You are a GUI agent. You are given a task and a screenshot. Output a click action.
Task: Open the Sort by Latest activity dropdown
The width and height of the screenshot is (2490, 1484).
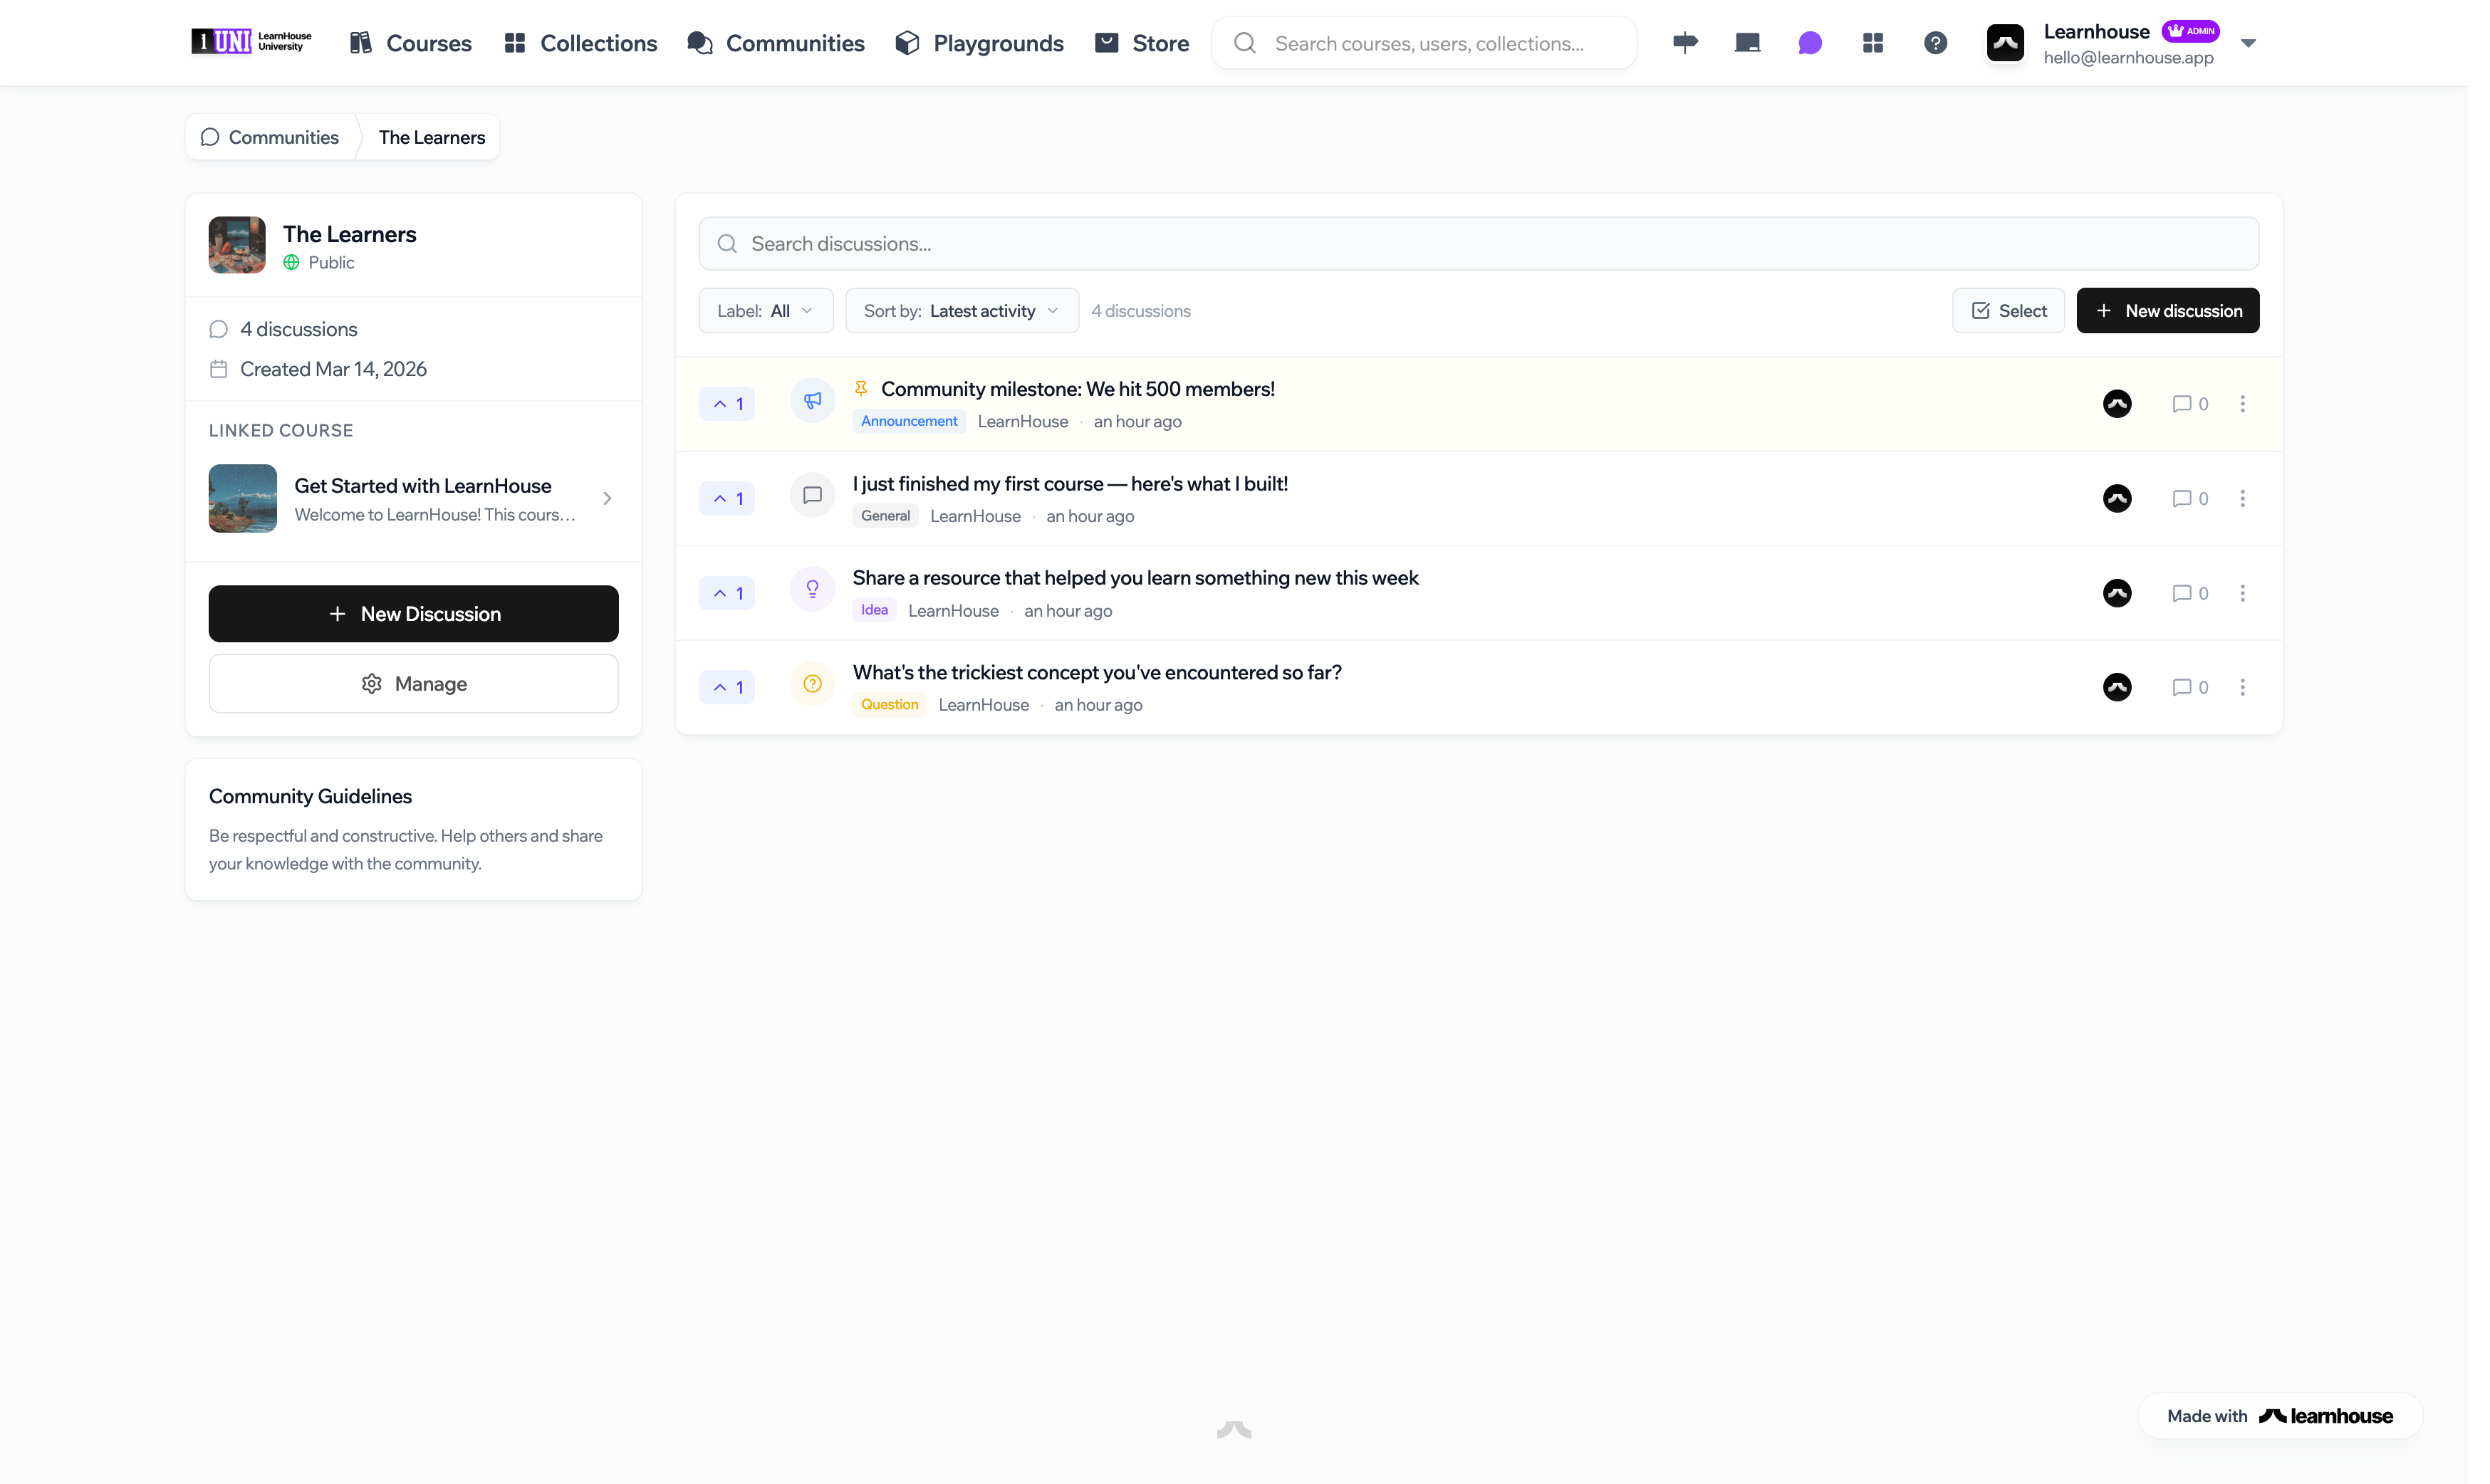click(x=961, y=310)
